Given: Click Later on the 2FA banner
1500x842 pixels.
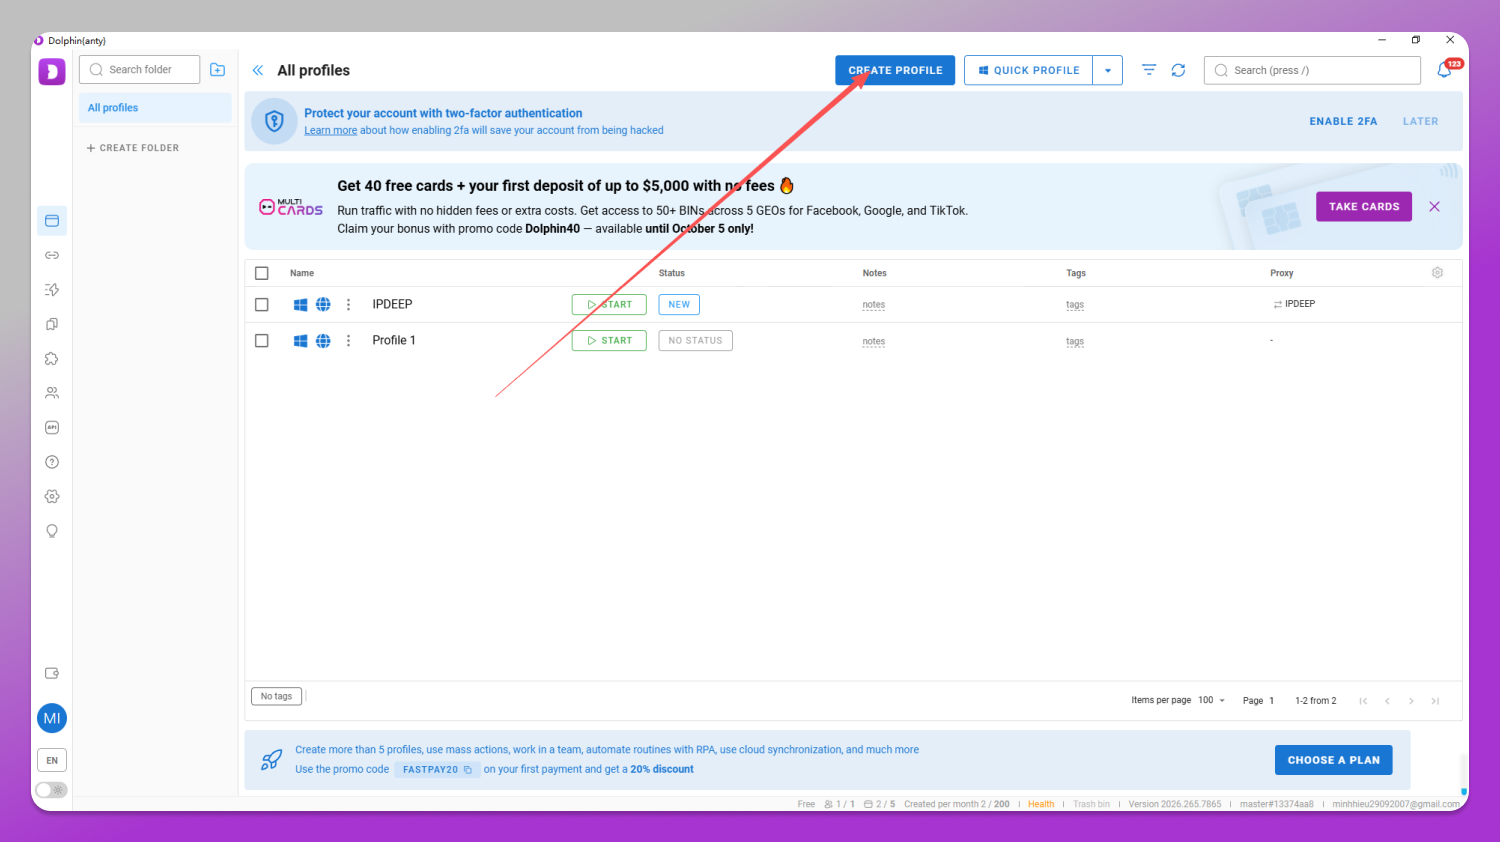Looking at the screenshot, I should click(x=1420, y=122).
